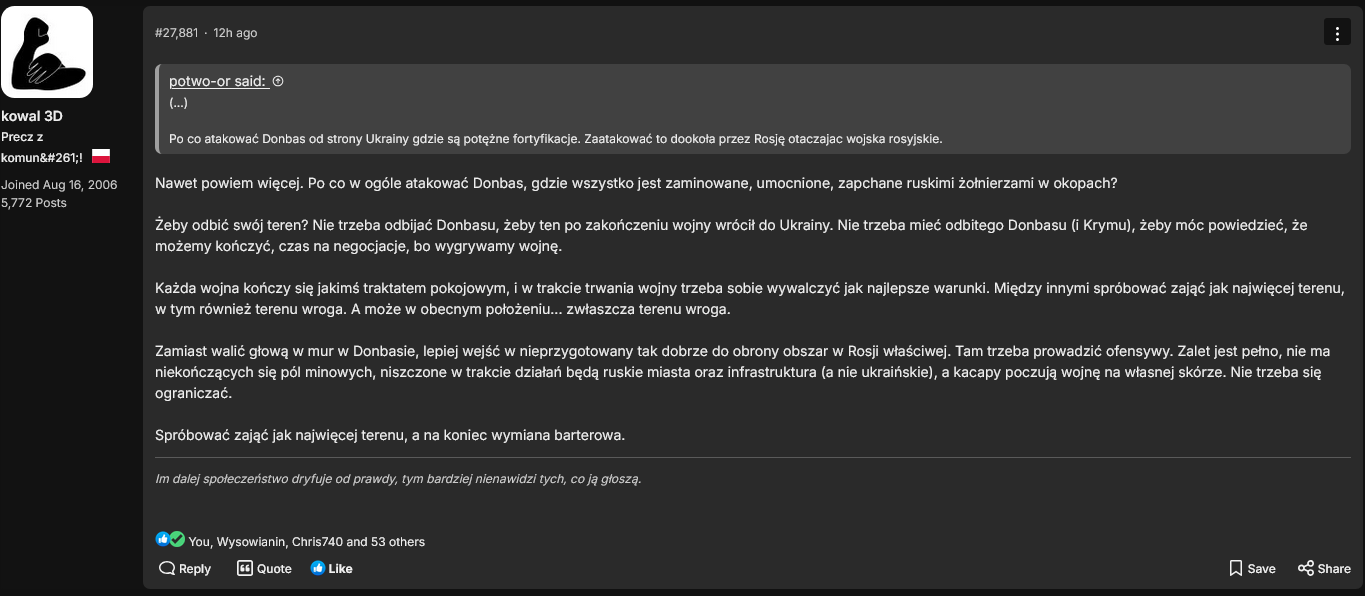Click the italic signature line below the post
The image size is (1365, 596).
[398, 479]
